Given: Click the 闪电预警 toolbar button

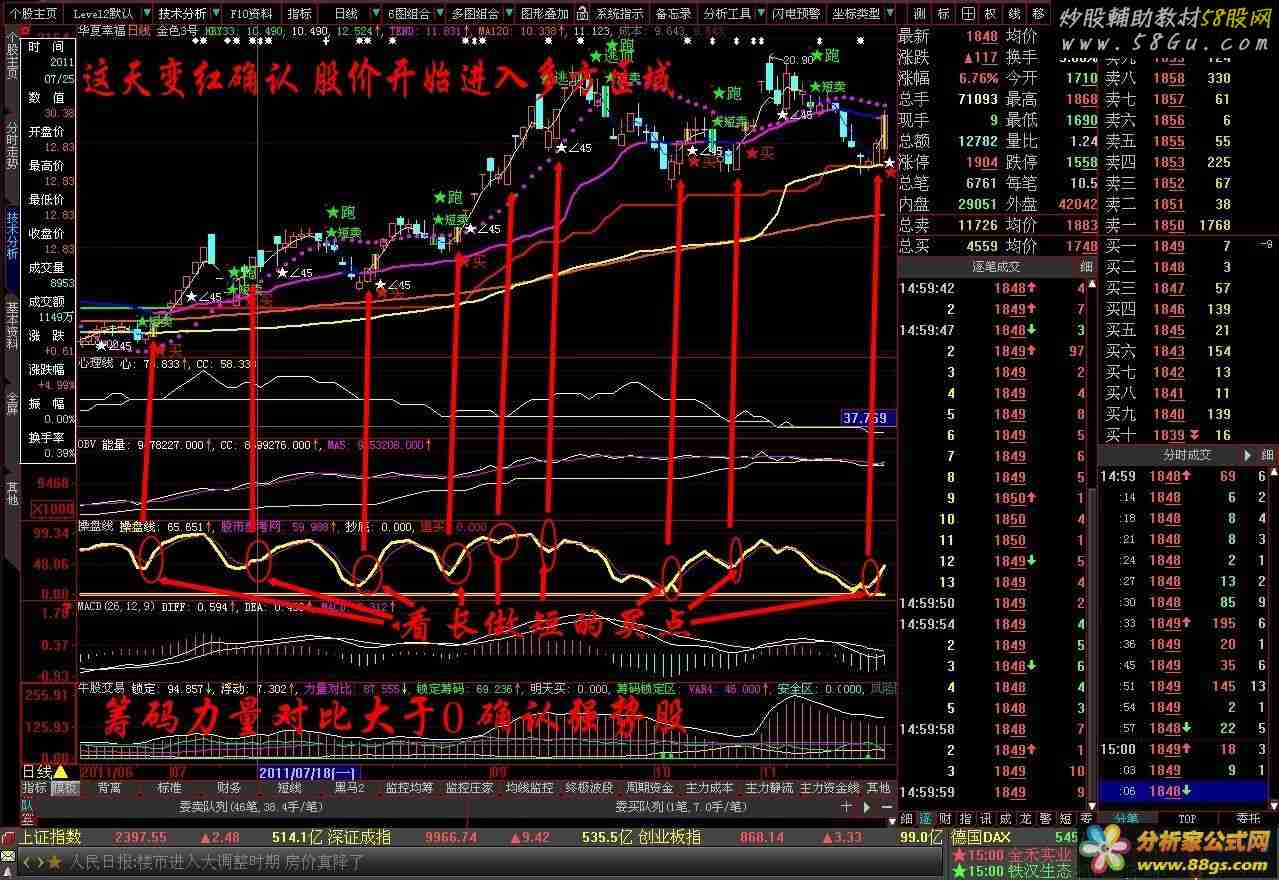Looking at the screenshot, I should 796,14.
